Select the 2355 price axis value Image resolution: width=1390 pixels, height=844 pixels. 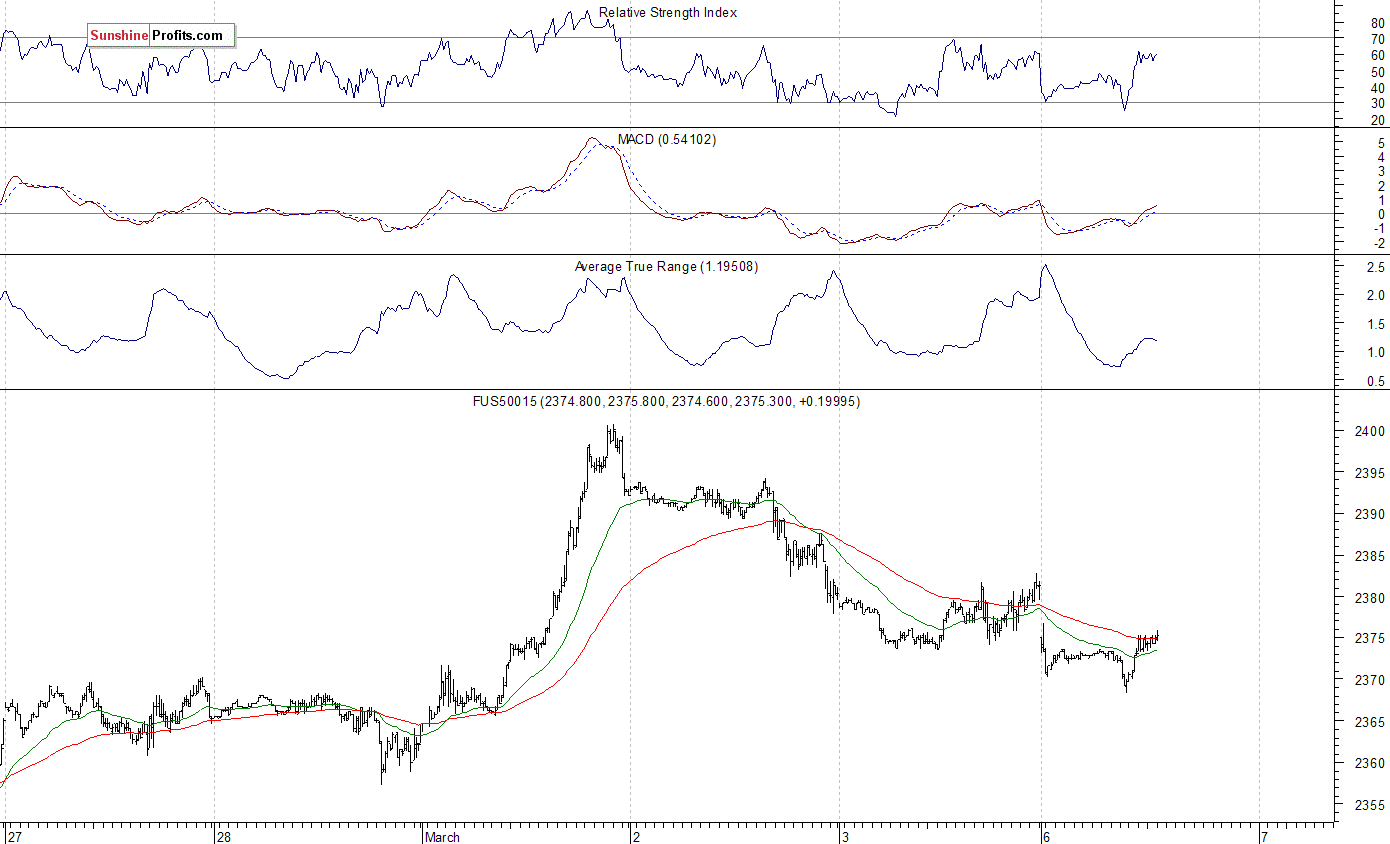coord(1371,805)
